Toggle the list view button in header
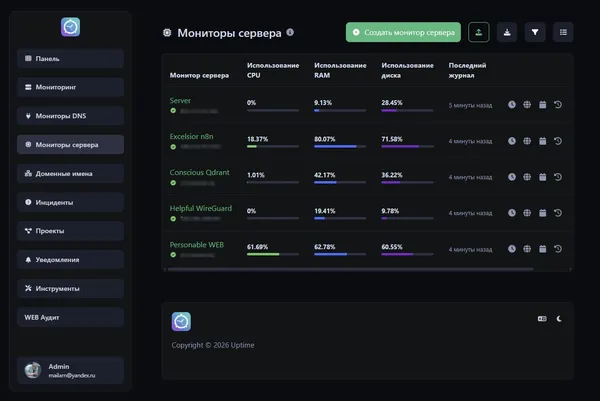The image size is (600, 401). pos(563,32)
